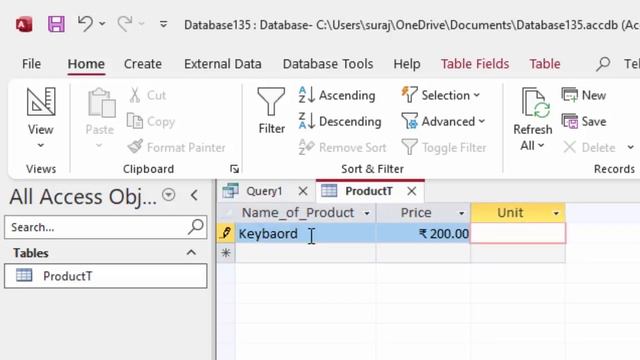Click the Tell me search magnifier
This screenshot has height=360, width=640.
click(x=603, y=64)
